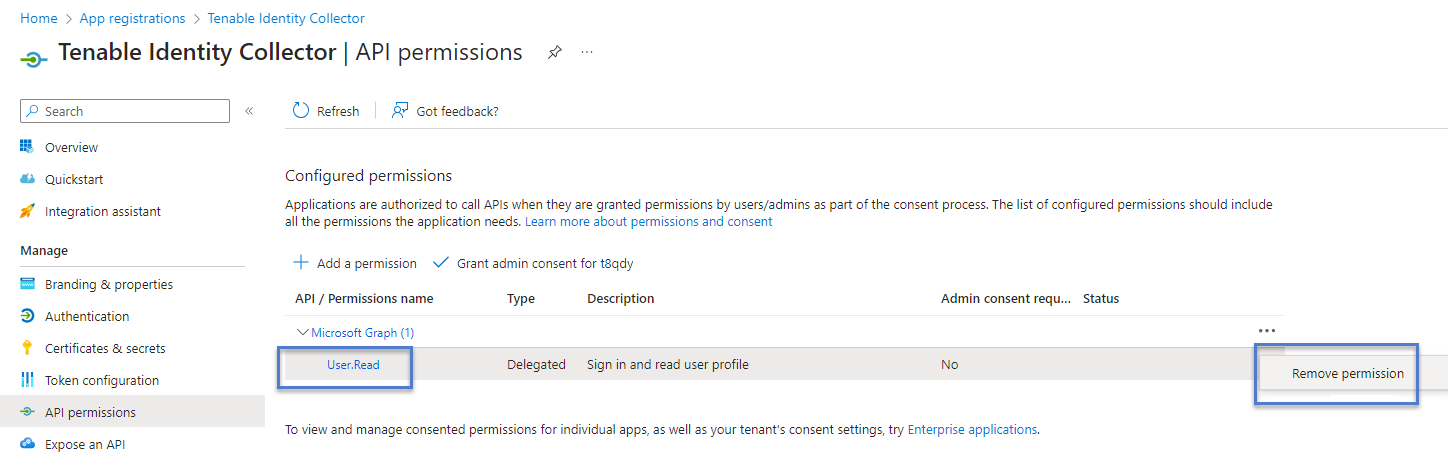Open the App registrations breadcrumb
Image resolution: width=1448 pixels, height=455 pixels.
[x=132, y=18]
